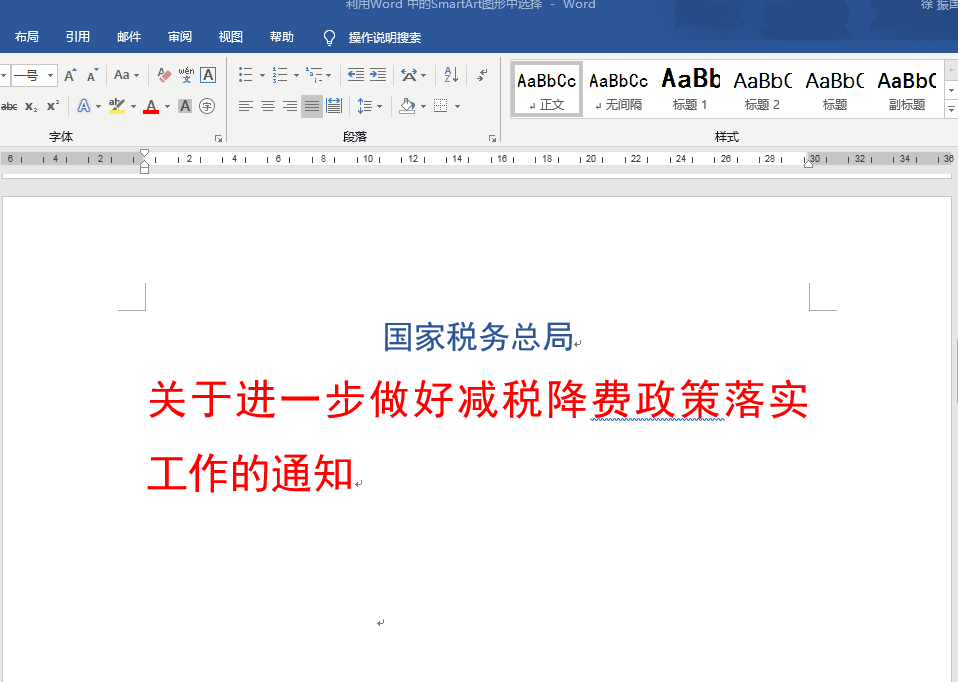Apply a bulleted list
The image size is (958, 682).
click(x=246, y=75)
